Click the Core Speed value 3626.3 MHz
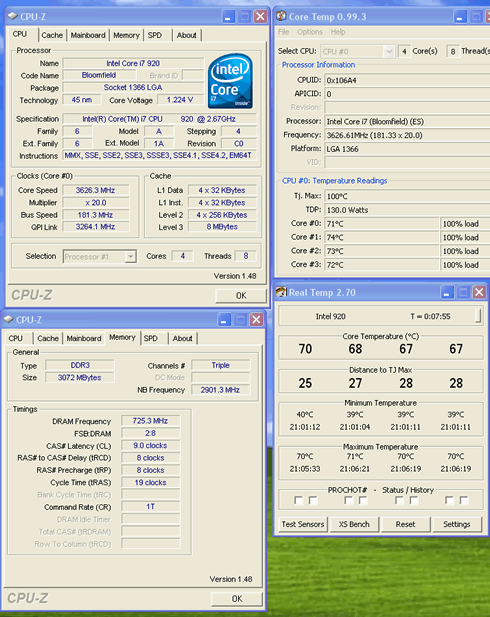This screenshot has height=617, width=490. coord(96,190)
